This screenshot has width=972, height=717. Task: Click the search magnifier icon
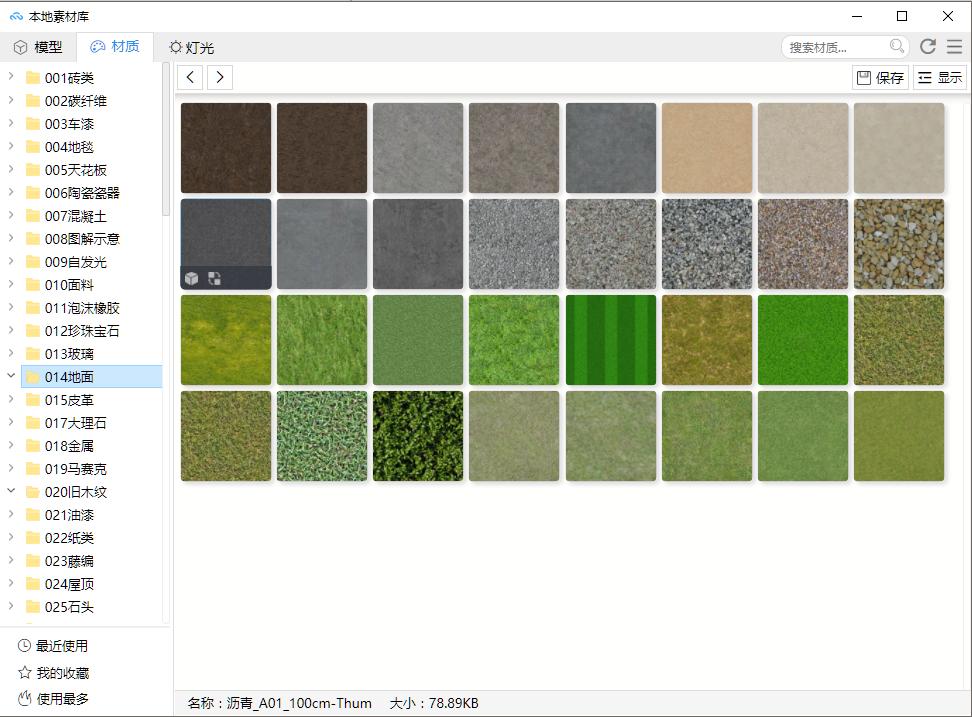898,46
